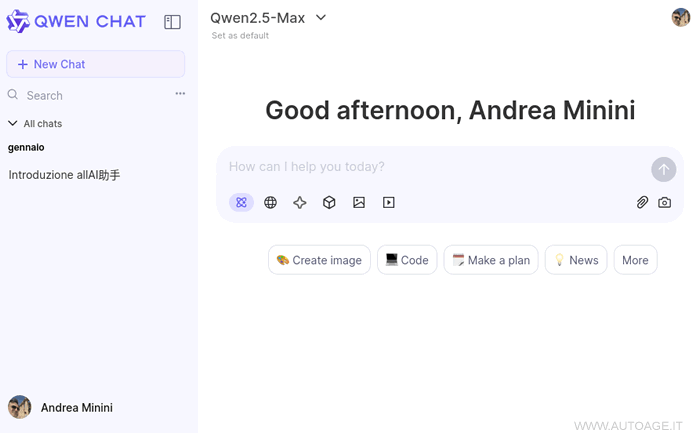Select the cube Artifacts icon
This screenshot has width=700, height=433.
(329, 203)
